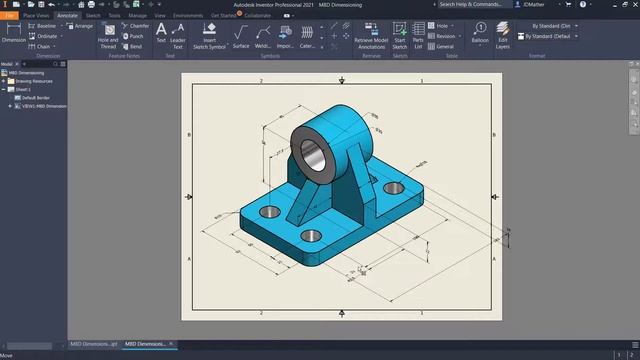Place a Balloon annotation

pos(480,33)
